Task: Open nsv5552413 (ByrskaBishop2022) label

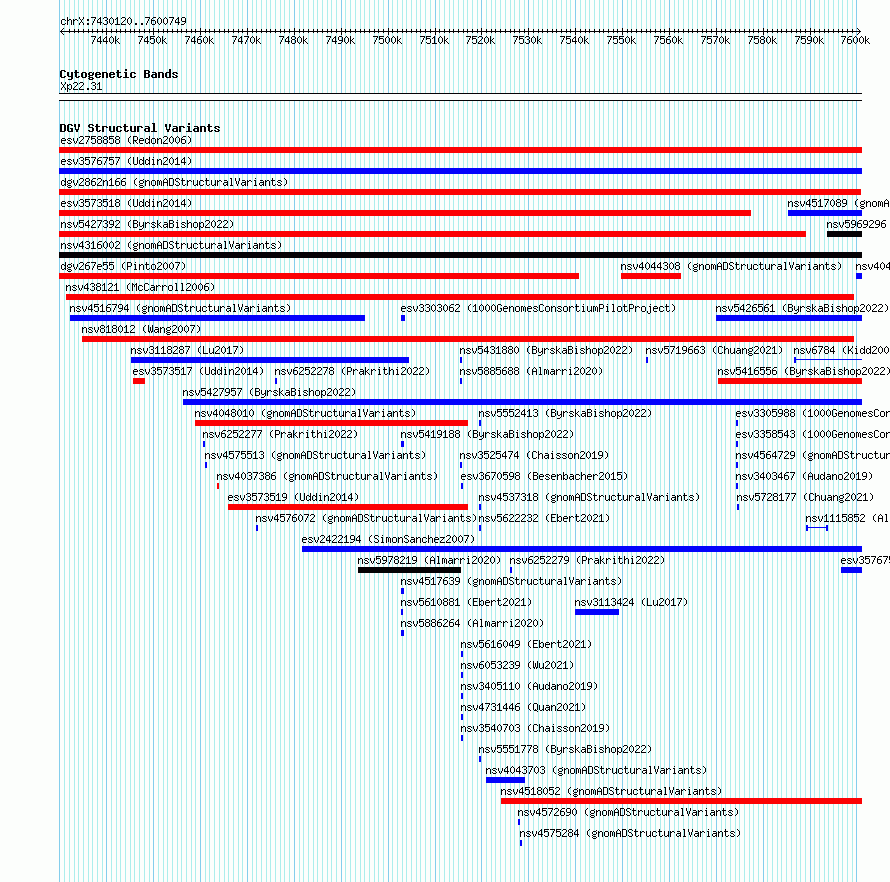Action: [565, 413]
